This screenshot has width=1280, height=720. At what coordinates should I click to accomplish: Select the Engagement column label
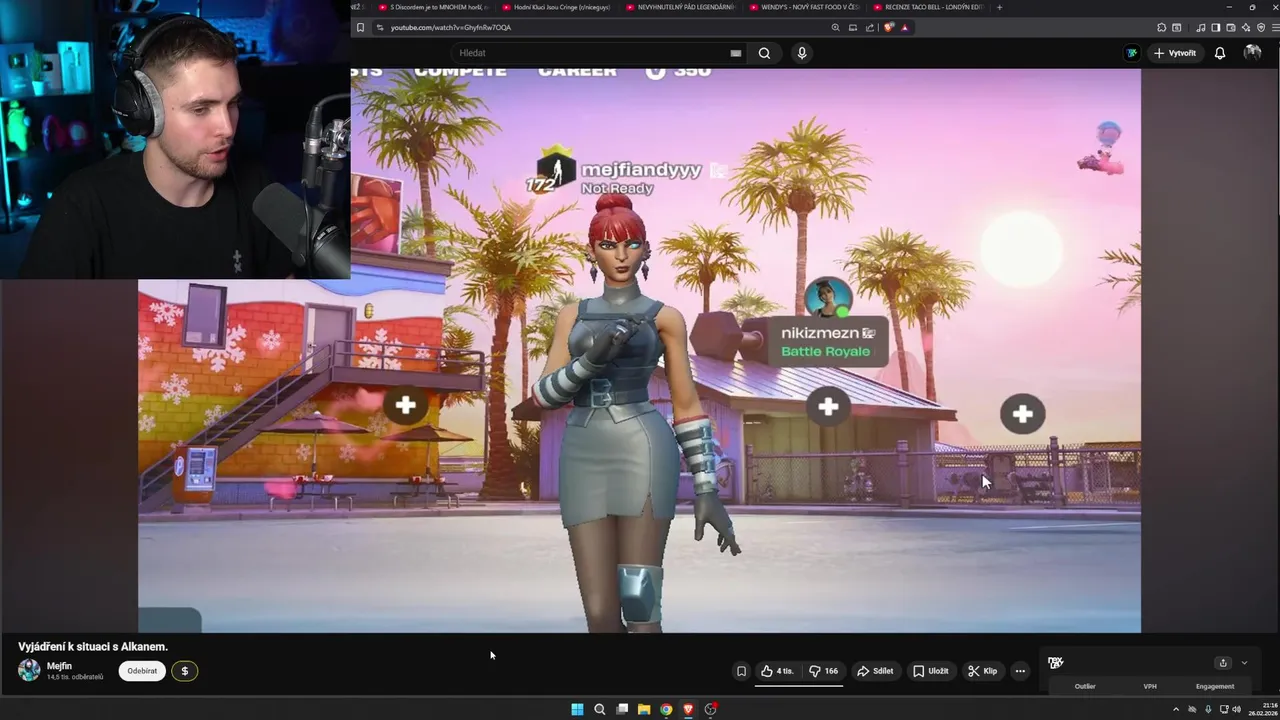coord(1215,686)
